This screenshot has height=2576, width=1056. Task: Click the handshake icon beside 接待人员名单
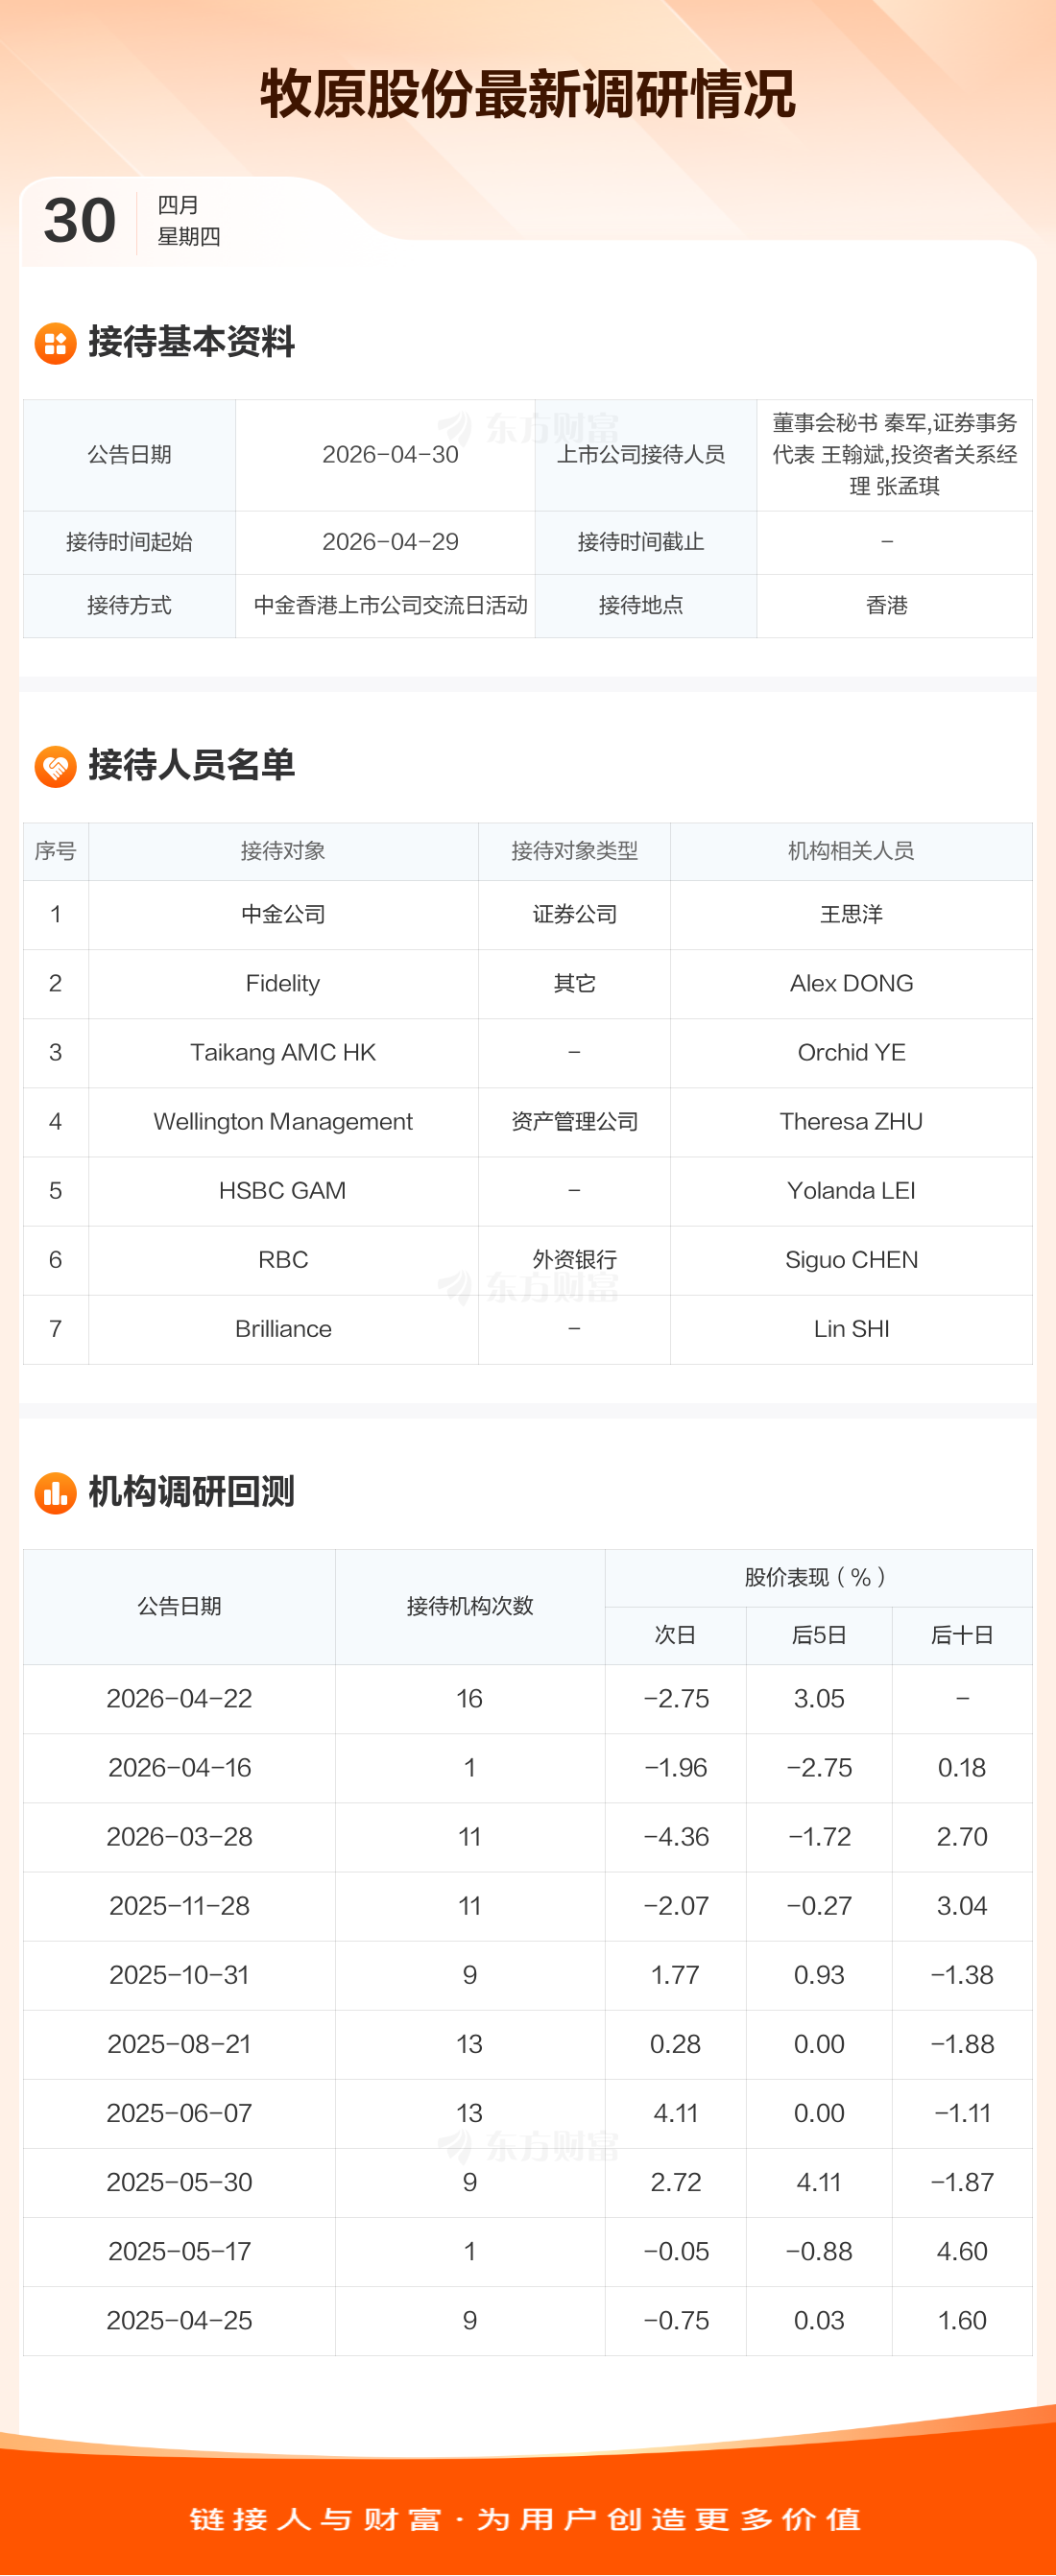point(55,766)
